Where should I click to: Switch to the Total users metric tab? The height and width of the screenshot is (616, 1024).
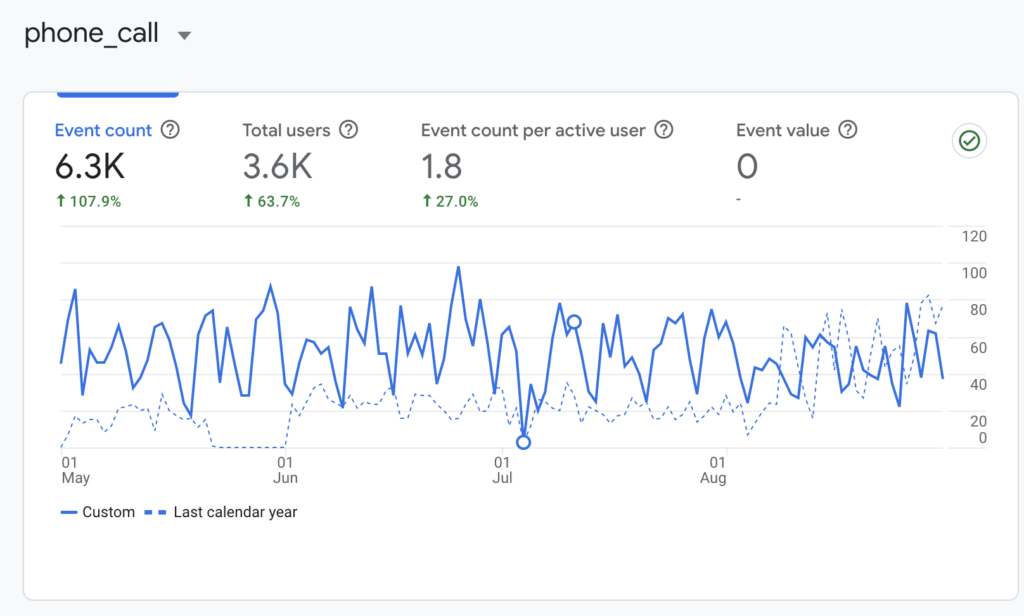(x=286, y=130)
